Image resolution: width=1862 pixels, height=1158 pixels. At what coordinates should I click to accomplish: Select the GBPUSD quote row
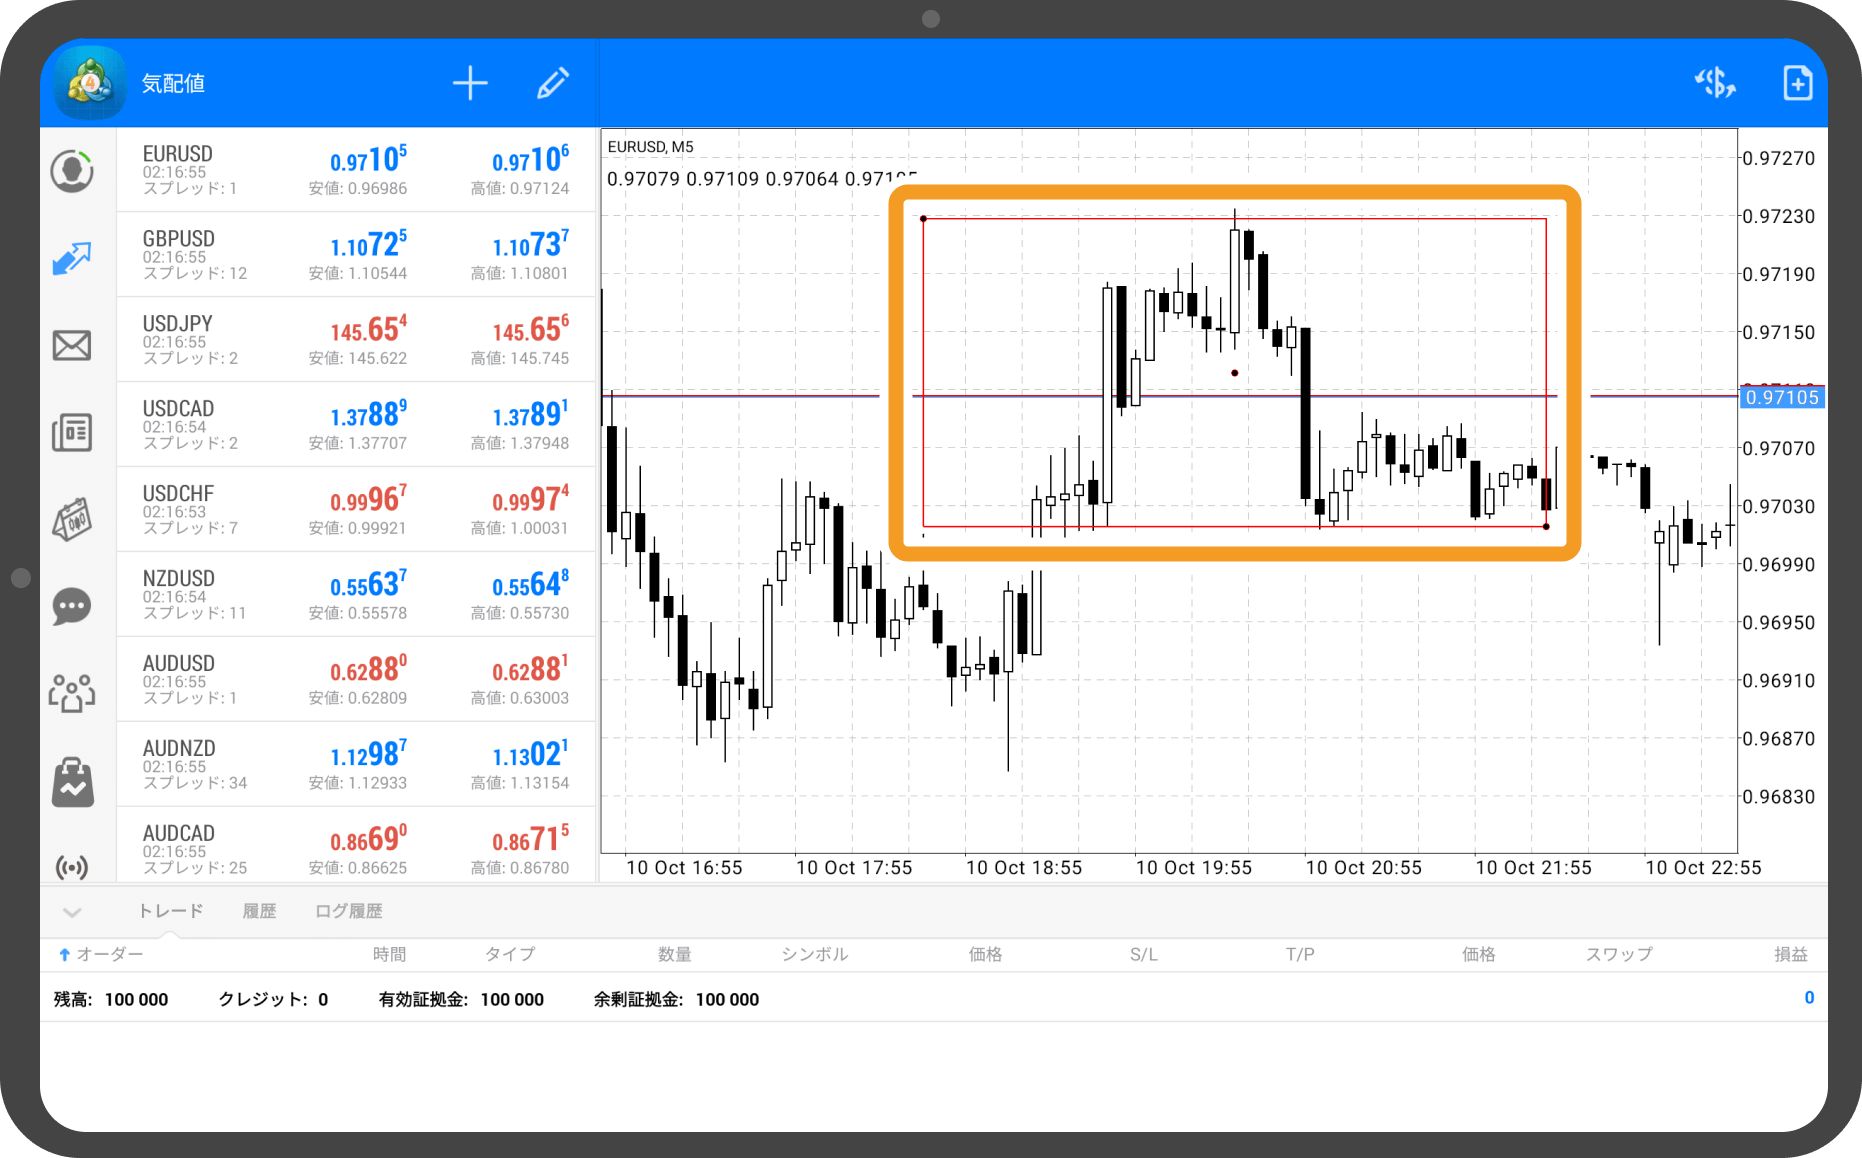[356, 254]
